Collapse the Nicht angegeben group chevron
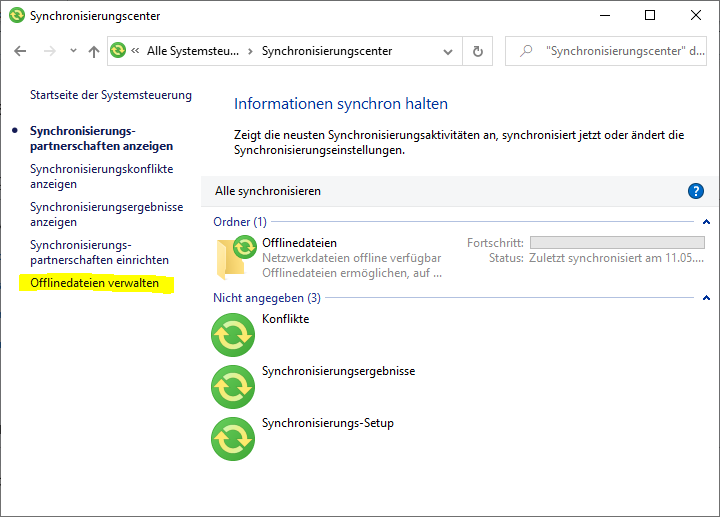Viewport: 720px width, 517px height. [x=706, y=298]
